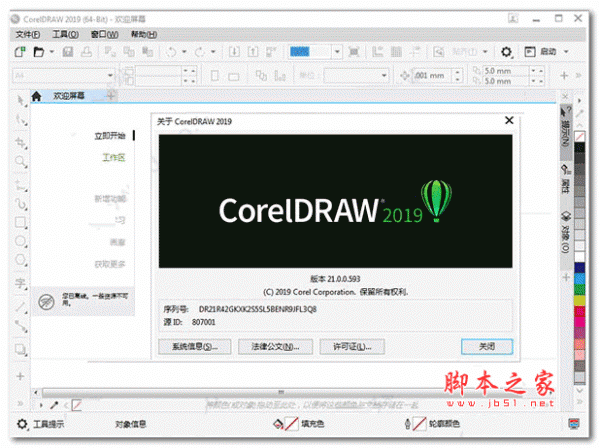The image size is (600, 448).
Task: Click the Undo arrow icon
Action: click(171, 52)
